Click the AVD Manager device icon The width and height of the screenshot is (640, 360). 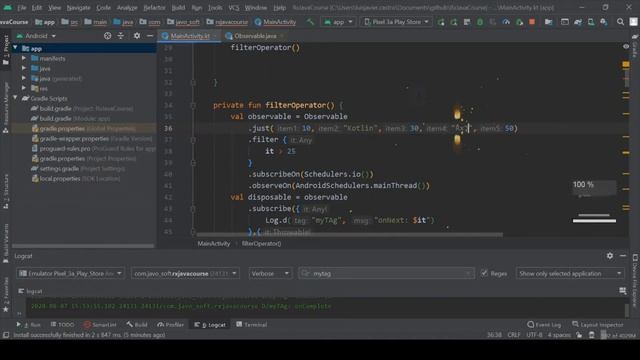pyautogui.click(x=591, y=22)
